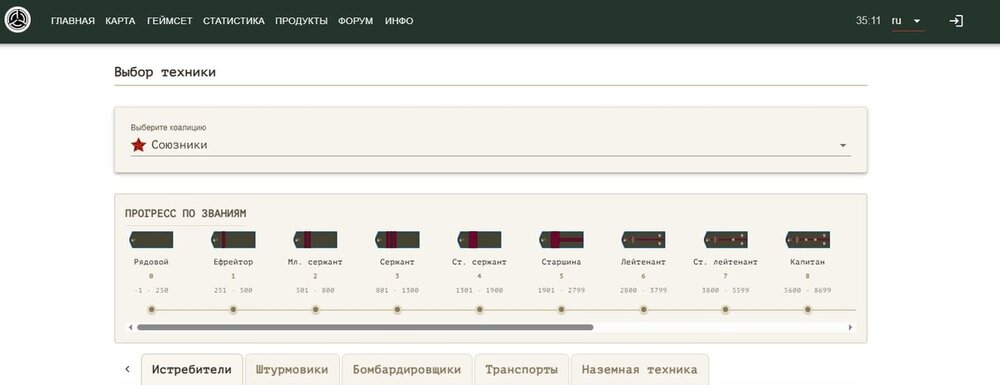This screenshot has width=1000, height=385.
Task: Click the red star coalition icon
Action: [x=138, y=145]
